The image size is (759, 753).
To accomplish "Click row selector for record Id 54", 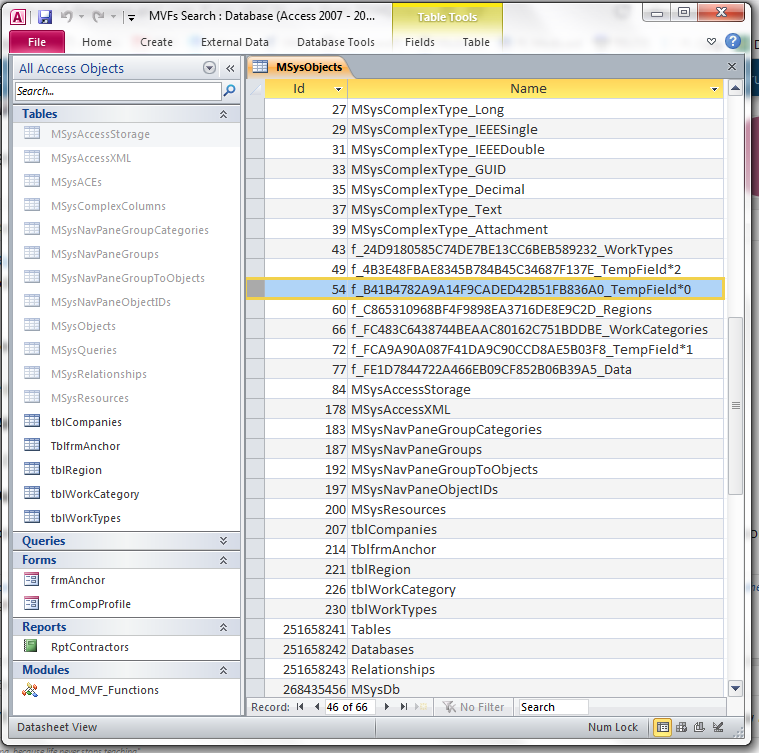I will pos(256,289).
